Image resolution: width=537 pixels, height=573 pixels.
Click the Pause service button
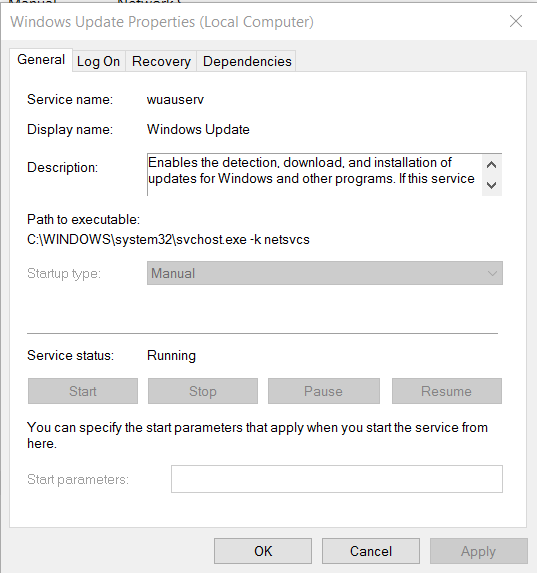coord(324,391)
